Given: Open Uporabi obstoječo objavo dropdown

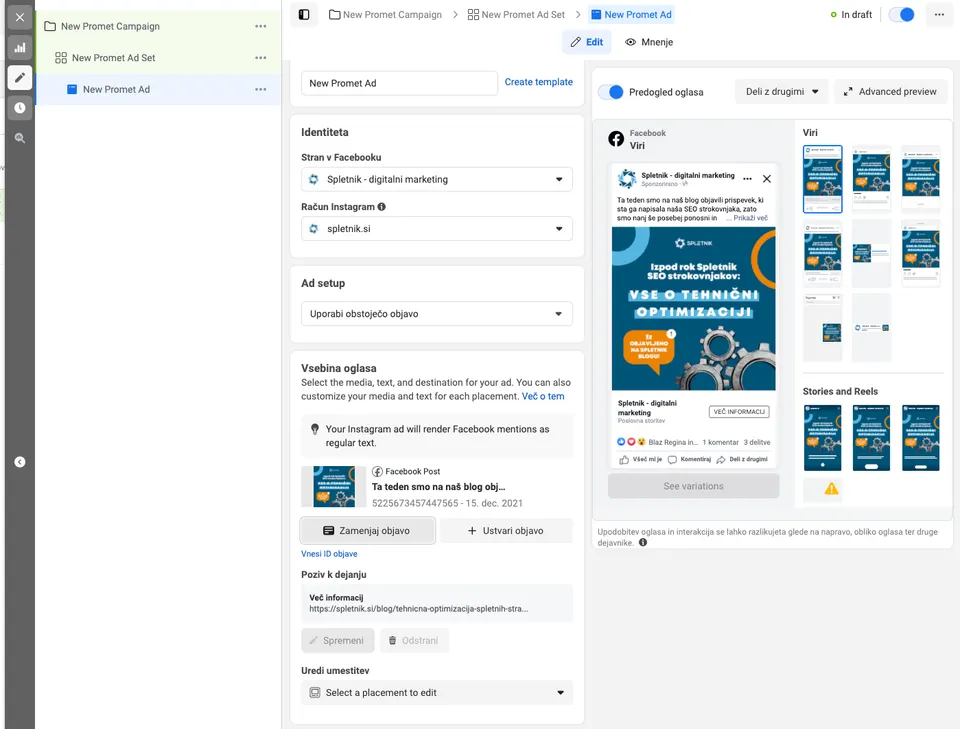Looking at the screenshot, I should tap(437, 314).
